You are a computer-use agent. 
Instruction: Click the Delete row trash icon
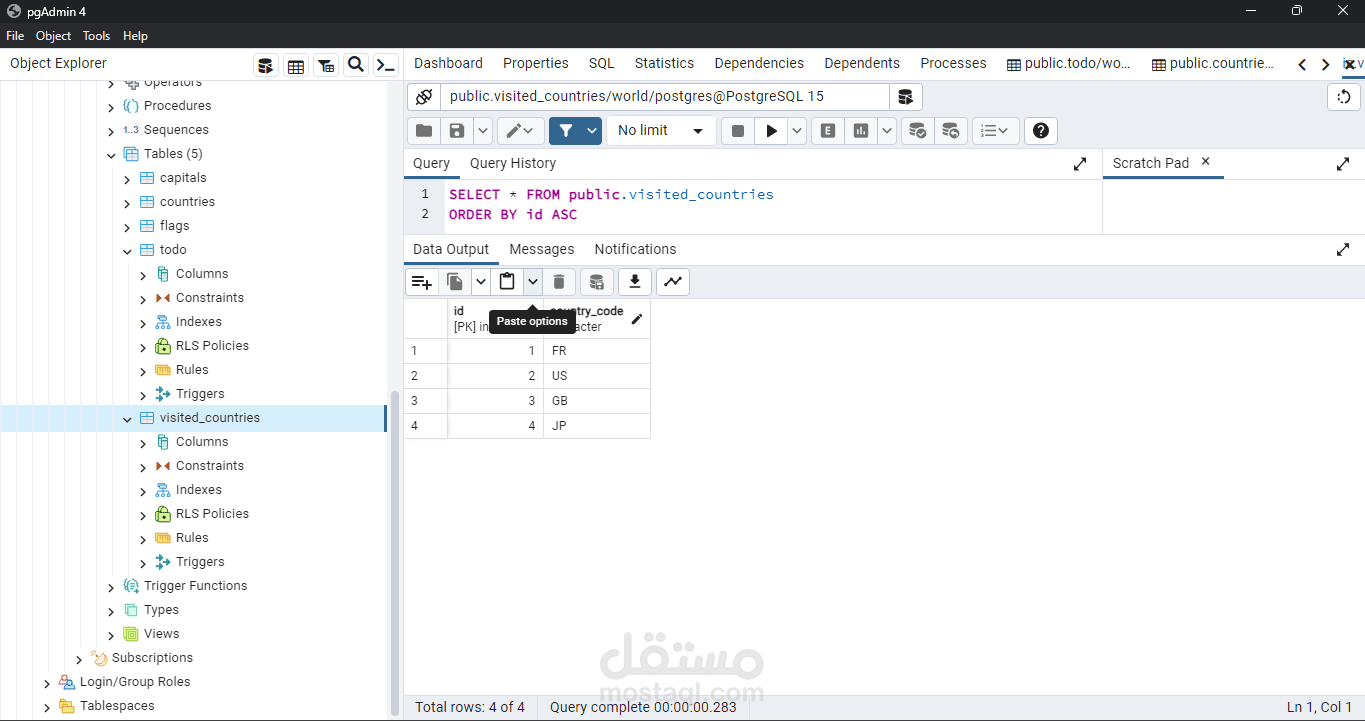pyautogui.click(x=559, y=282)
